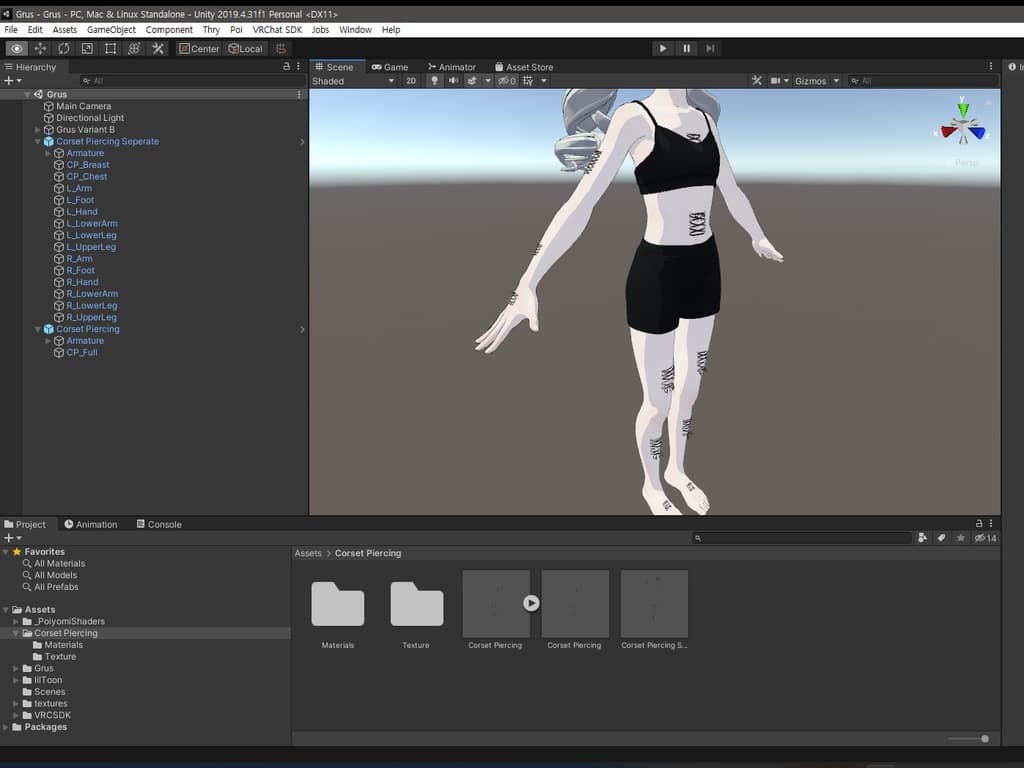Open the VRChat SDK menu

(x=277, y=30)
